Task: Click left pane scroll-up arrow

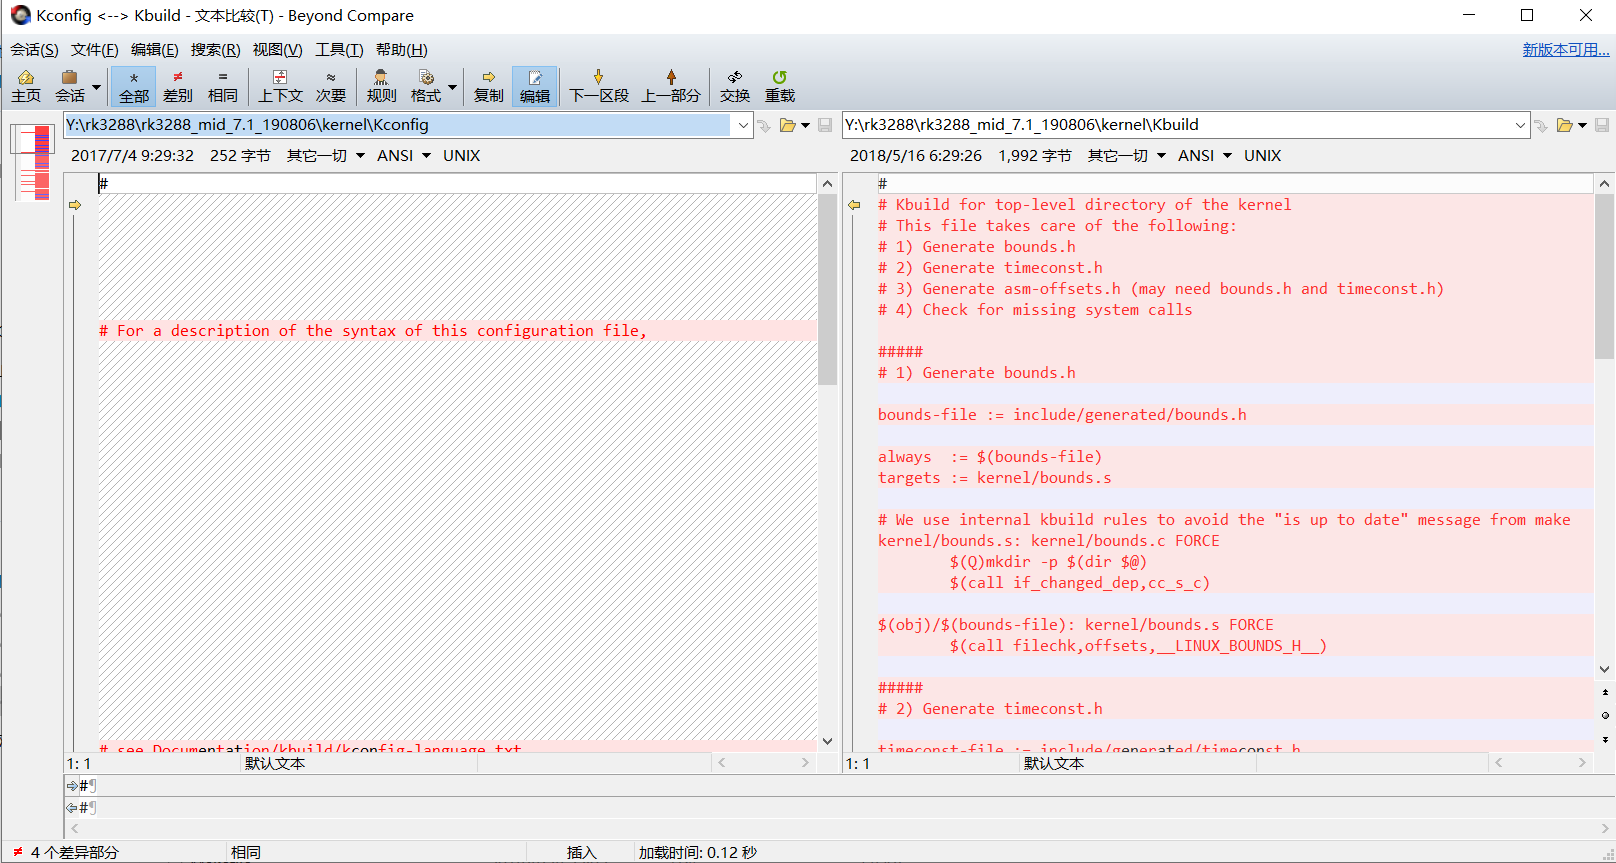Action: (827, 183)
